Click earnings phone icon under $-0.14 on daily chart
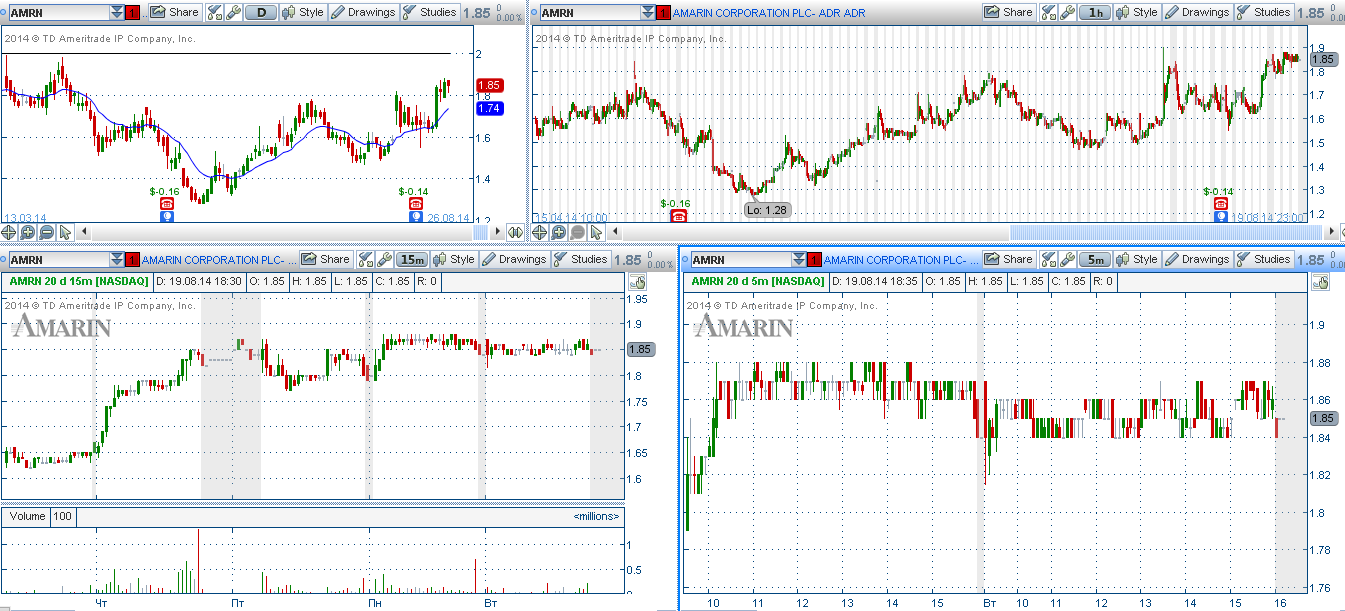 click(416, 203)
